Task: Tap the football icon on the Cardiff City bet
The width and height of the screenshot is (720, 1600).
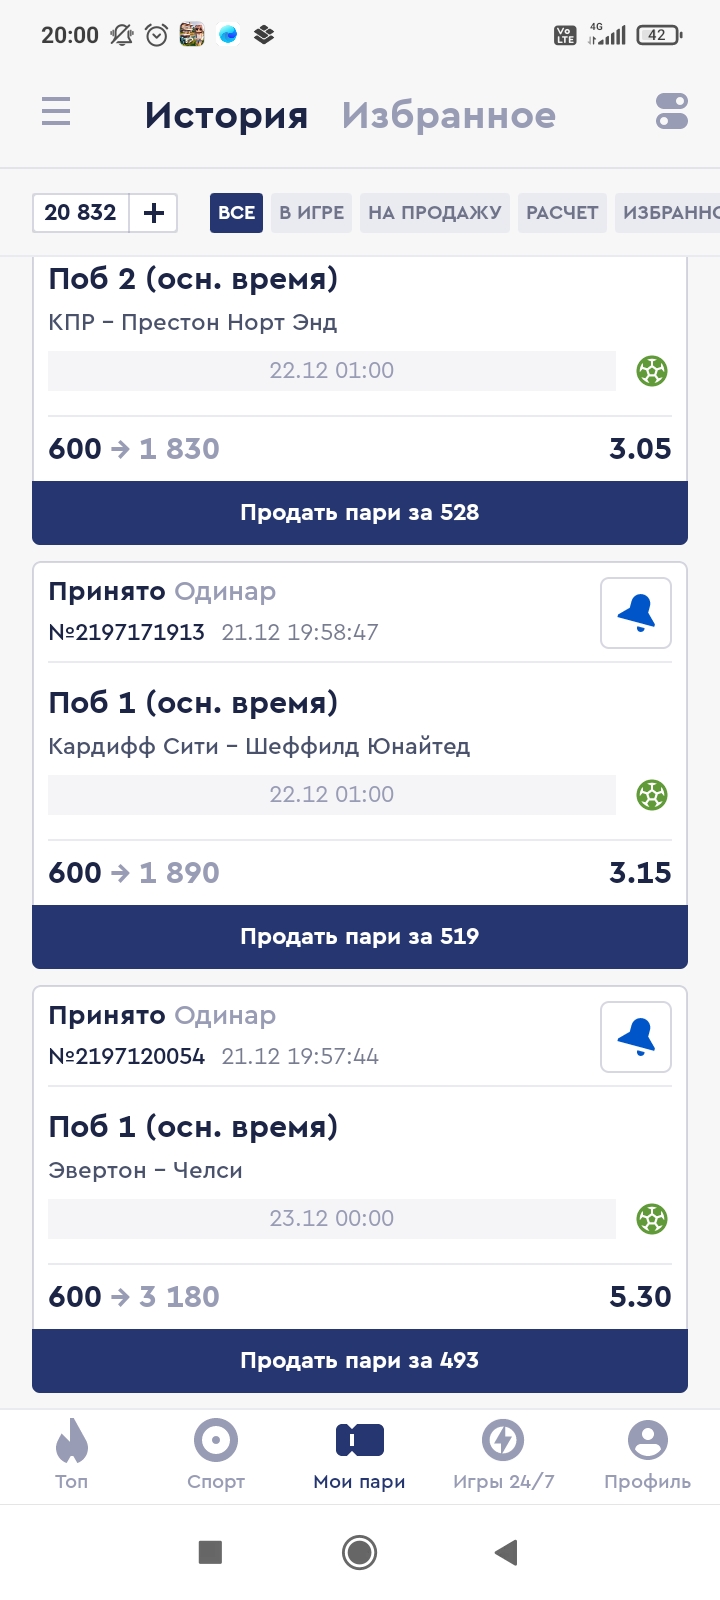Action: point(652,795)
